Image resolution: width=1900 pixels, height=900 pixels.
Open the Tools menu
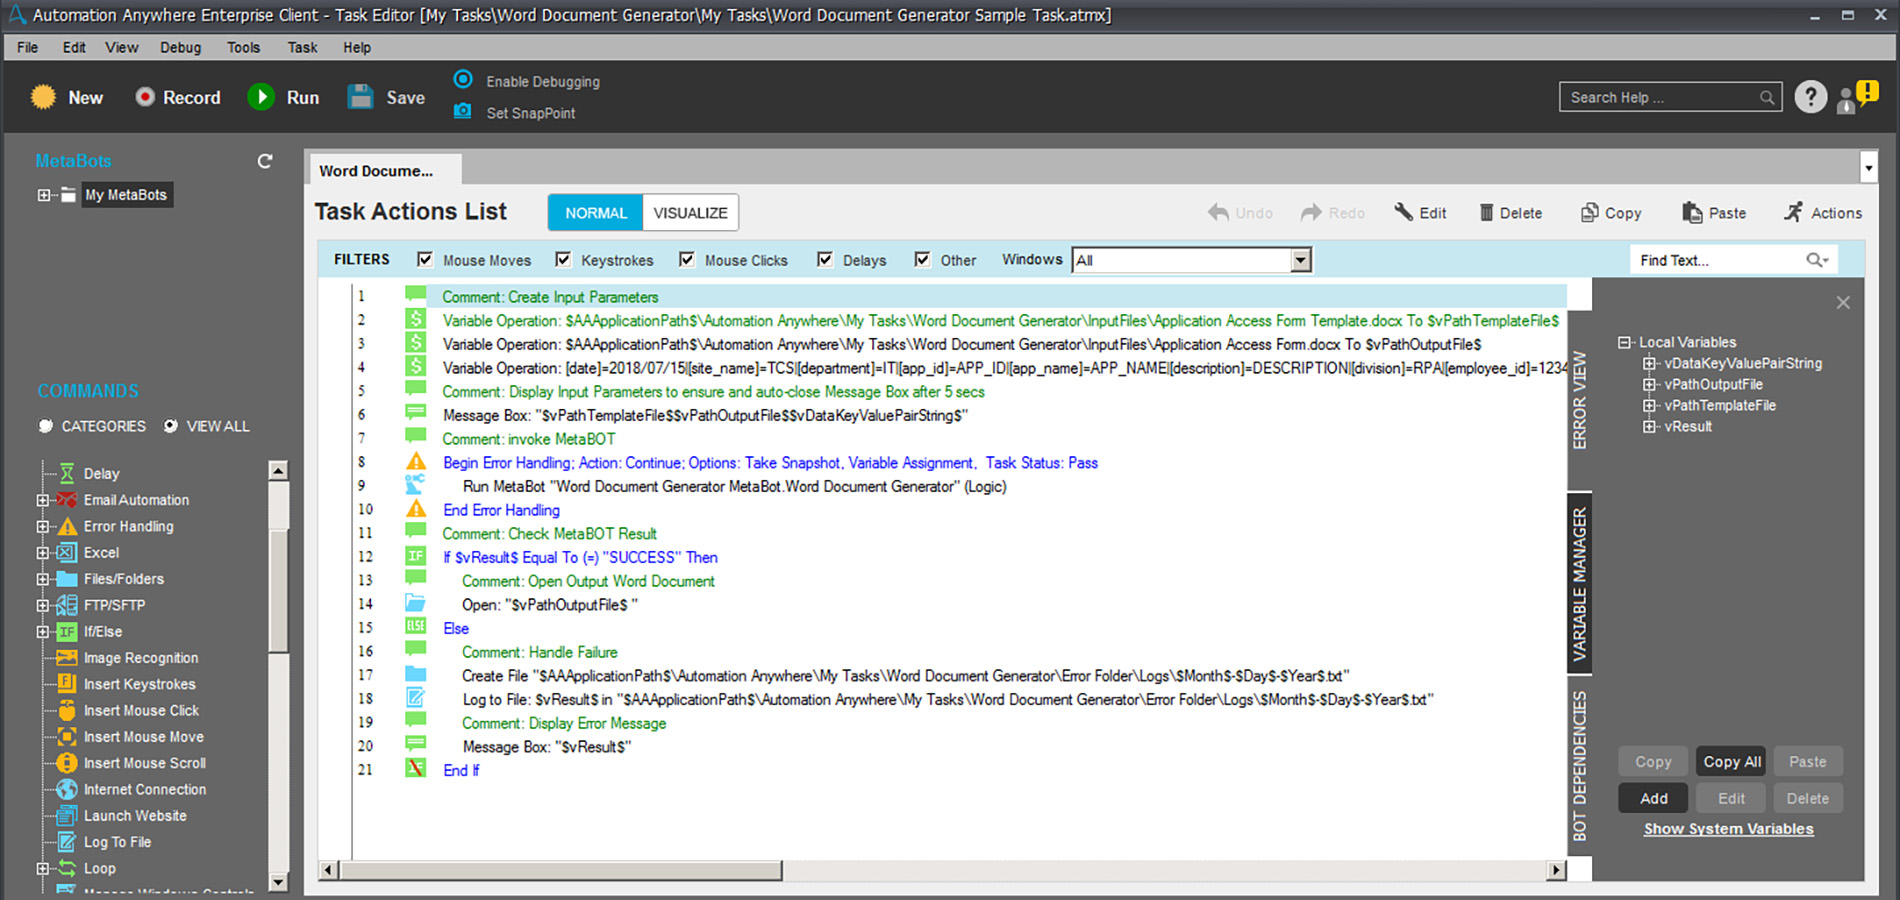coord(243,47)
